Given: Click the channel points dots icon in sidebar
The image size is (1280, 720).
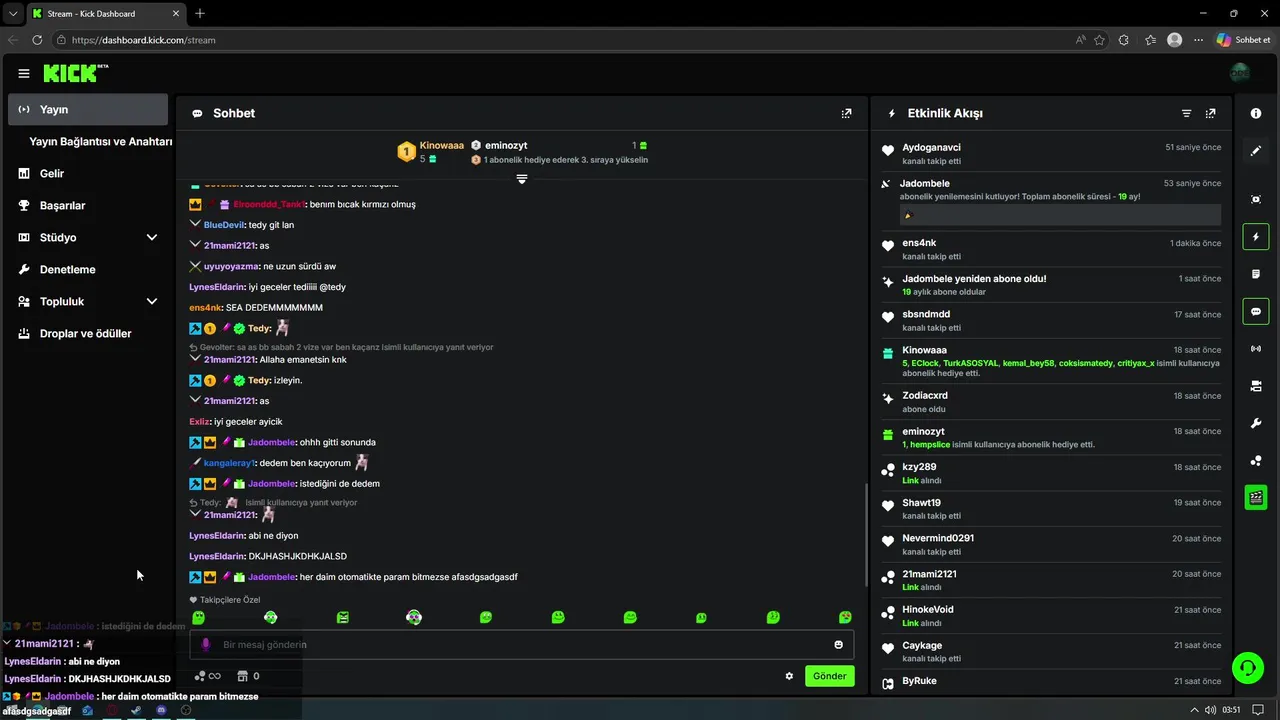Looking at the screenshot, I should coord(1256,461).
